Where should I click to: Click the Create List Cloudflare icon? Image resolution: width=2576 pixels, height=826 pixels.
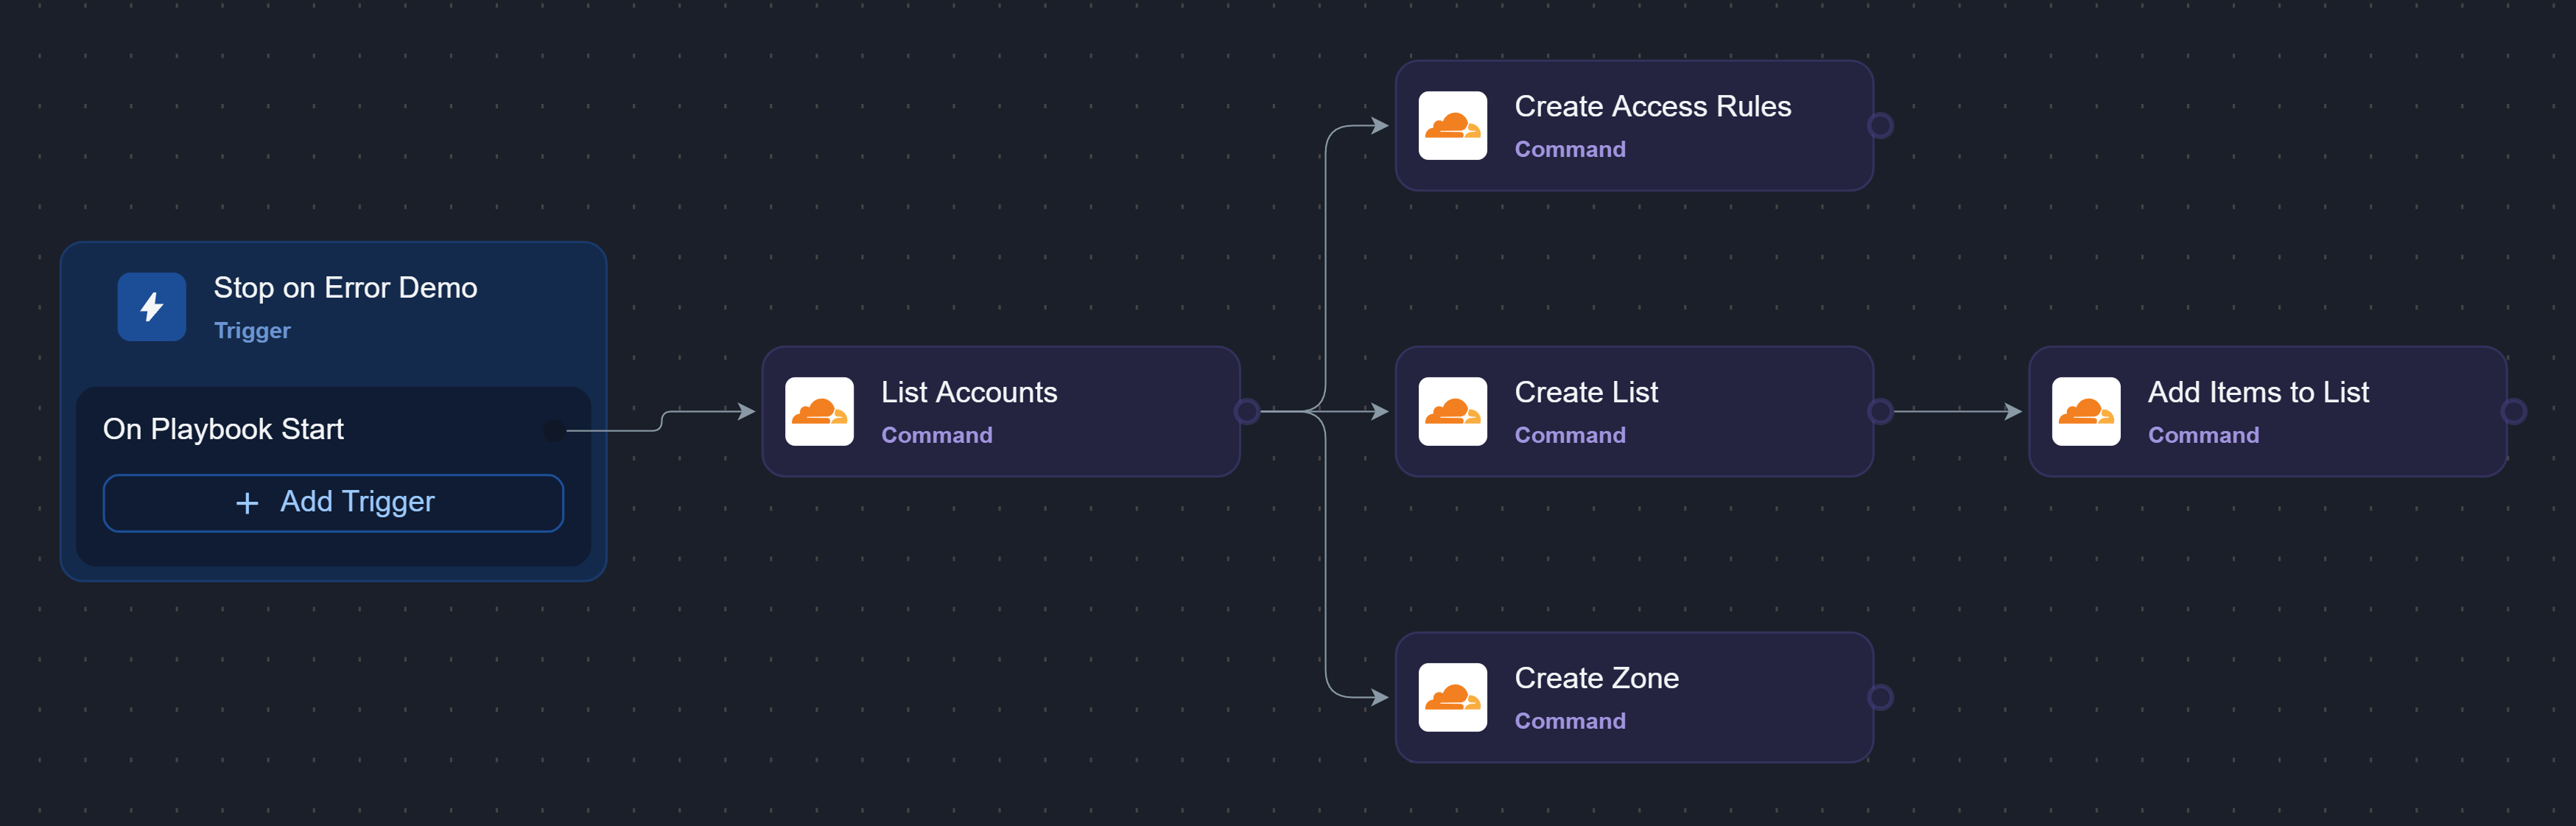pyautogui.click(x=1452, y=411)
